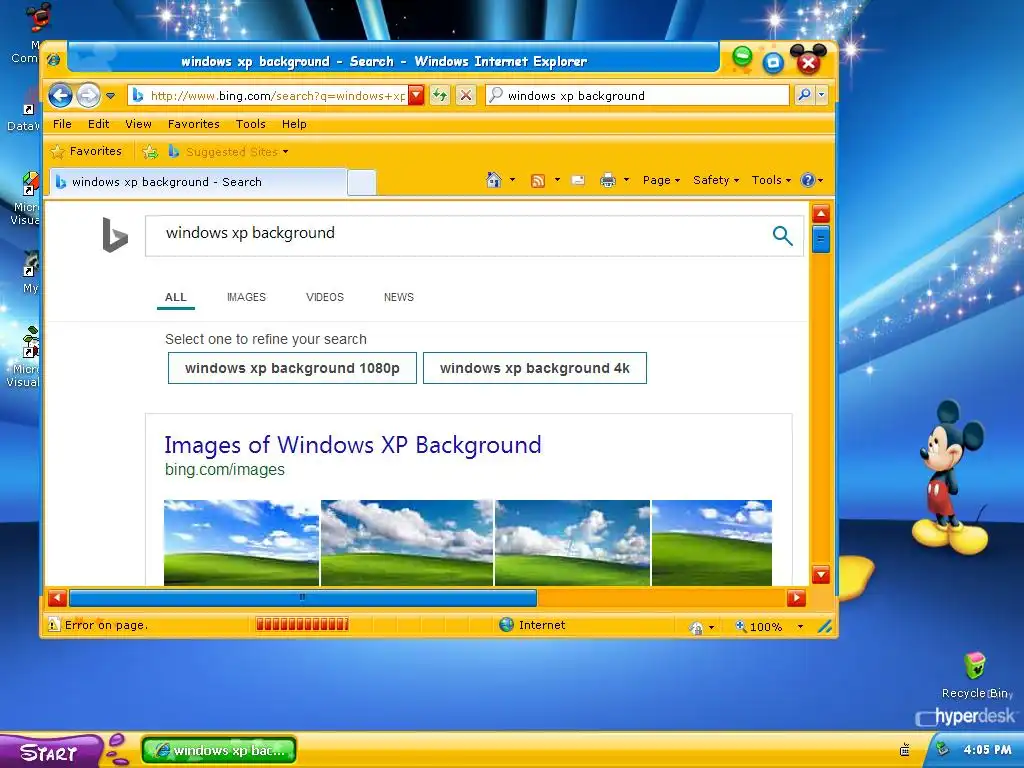
Task: Open Images of Windows XP Background link
Action: pyautogui.click(x=353, y=445)
